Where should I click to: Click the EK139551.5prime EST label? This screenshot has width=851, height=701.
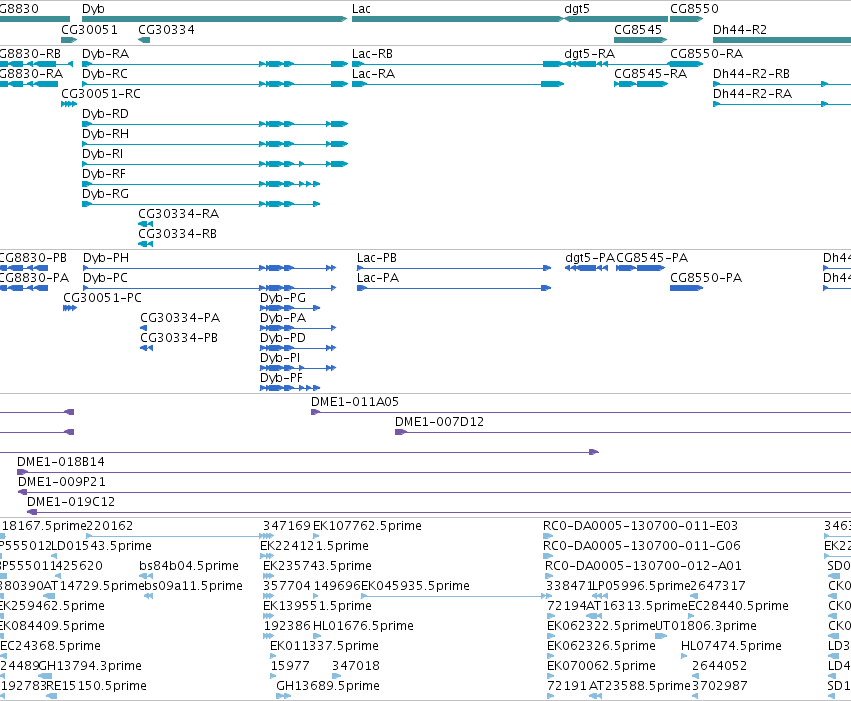click(317, 606)
